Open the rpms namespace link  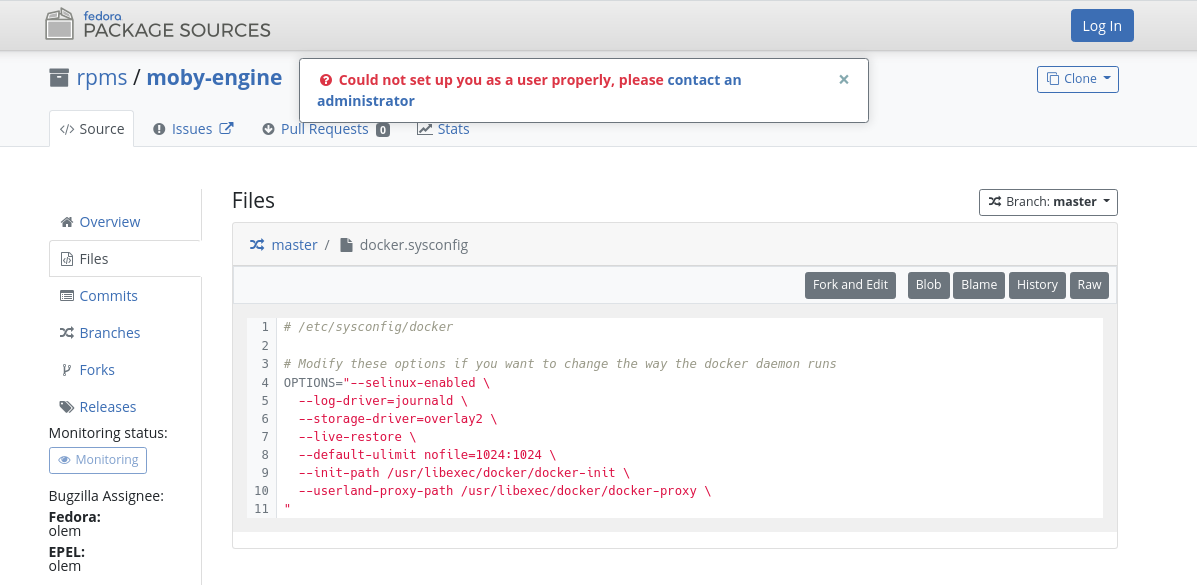(102, 78)
